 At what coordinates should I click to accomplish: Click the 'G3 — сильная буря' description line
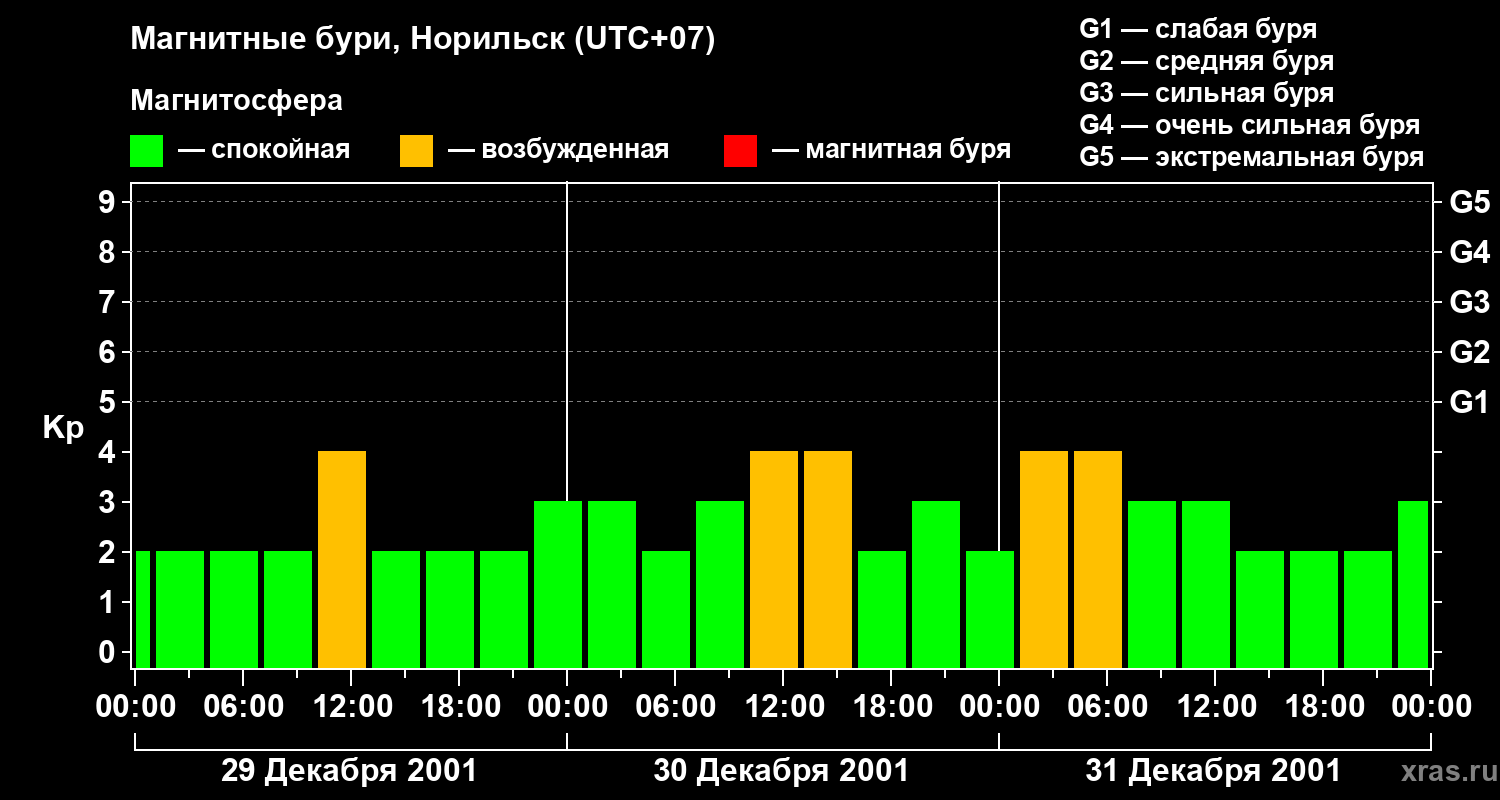point(1207,93)
